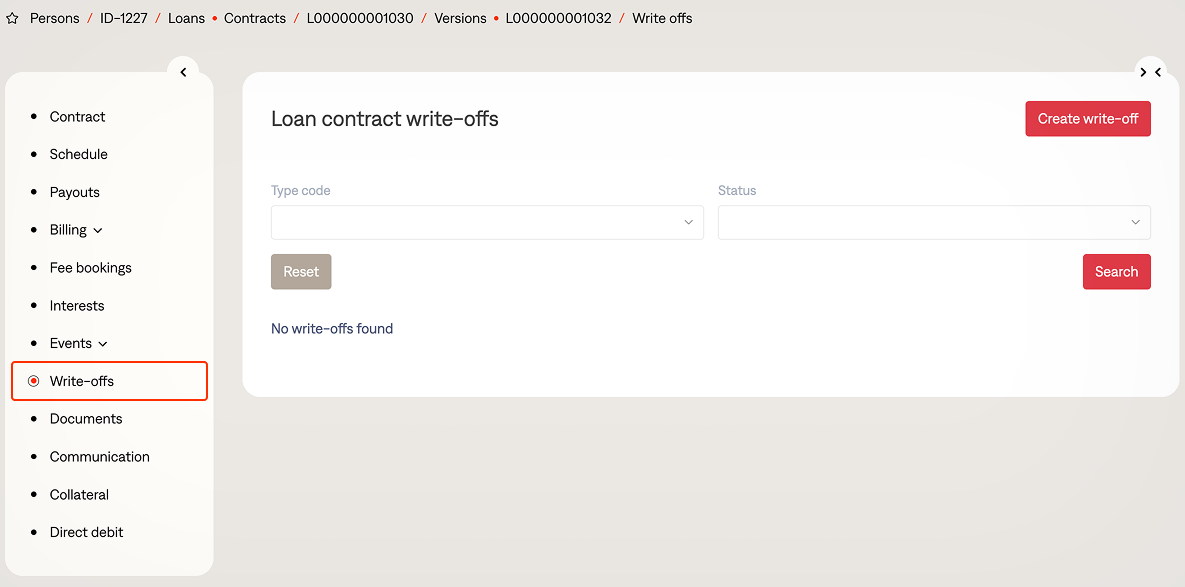Show the Collateral section
This screenshot has height=587, width=1185.
pyautogui.click(x=79, y=495)
